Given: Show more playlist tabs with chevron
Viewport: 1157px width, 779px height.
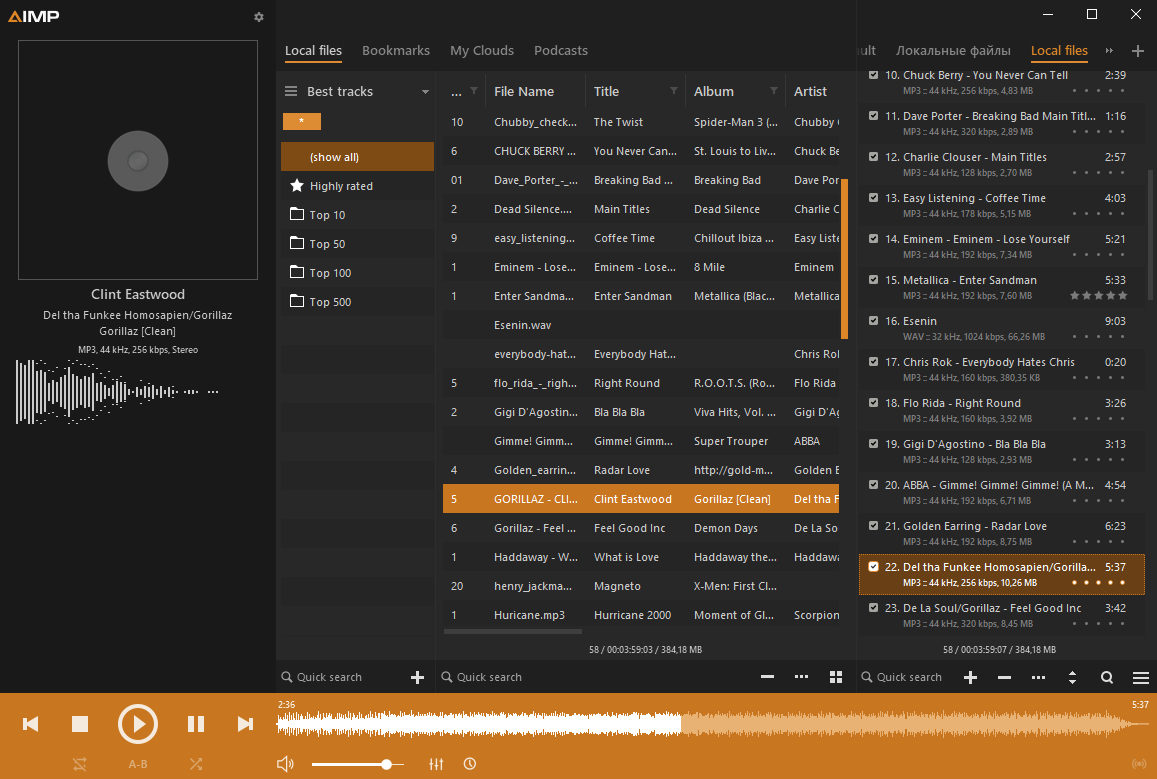Looking at the screenshot, I should [1108, 50].
